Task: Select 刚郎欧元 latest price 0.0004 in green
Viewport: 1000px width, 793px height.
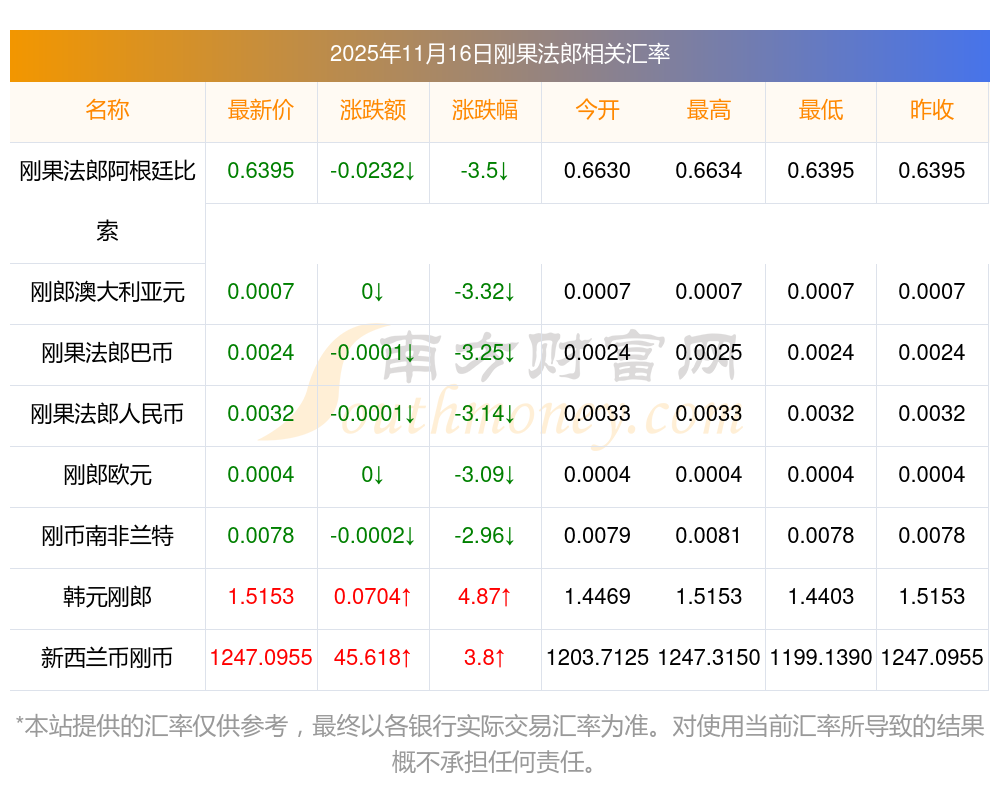Action: (x=260, y=475)
